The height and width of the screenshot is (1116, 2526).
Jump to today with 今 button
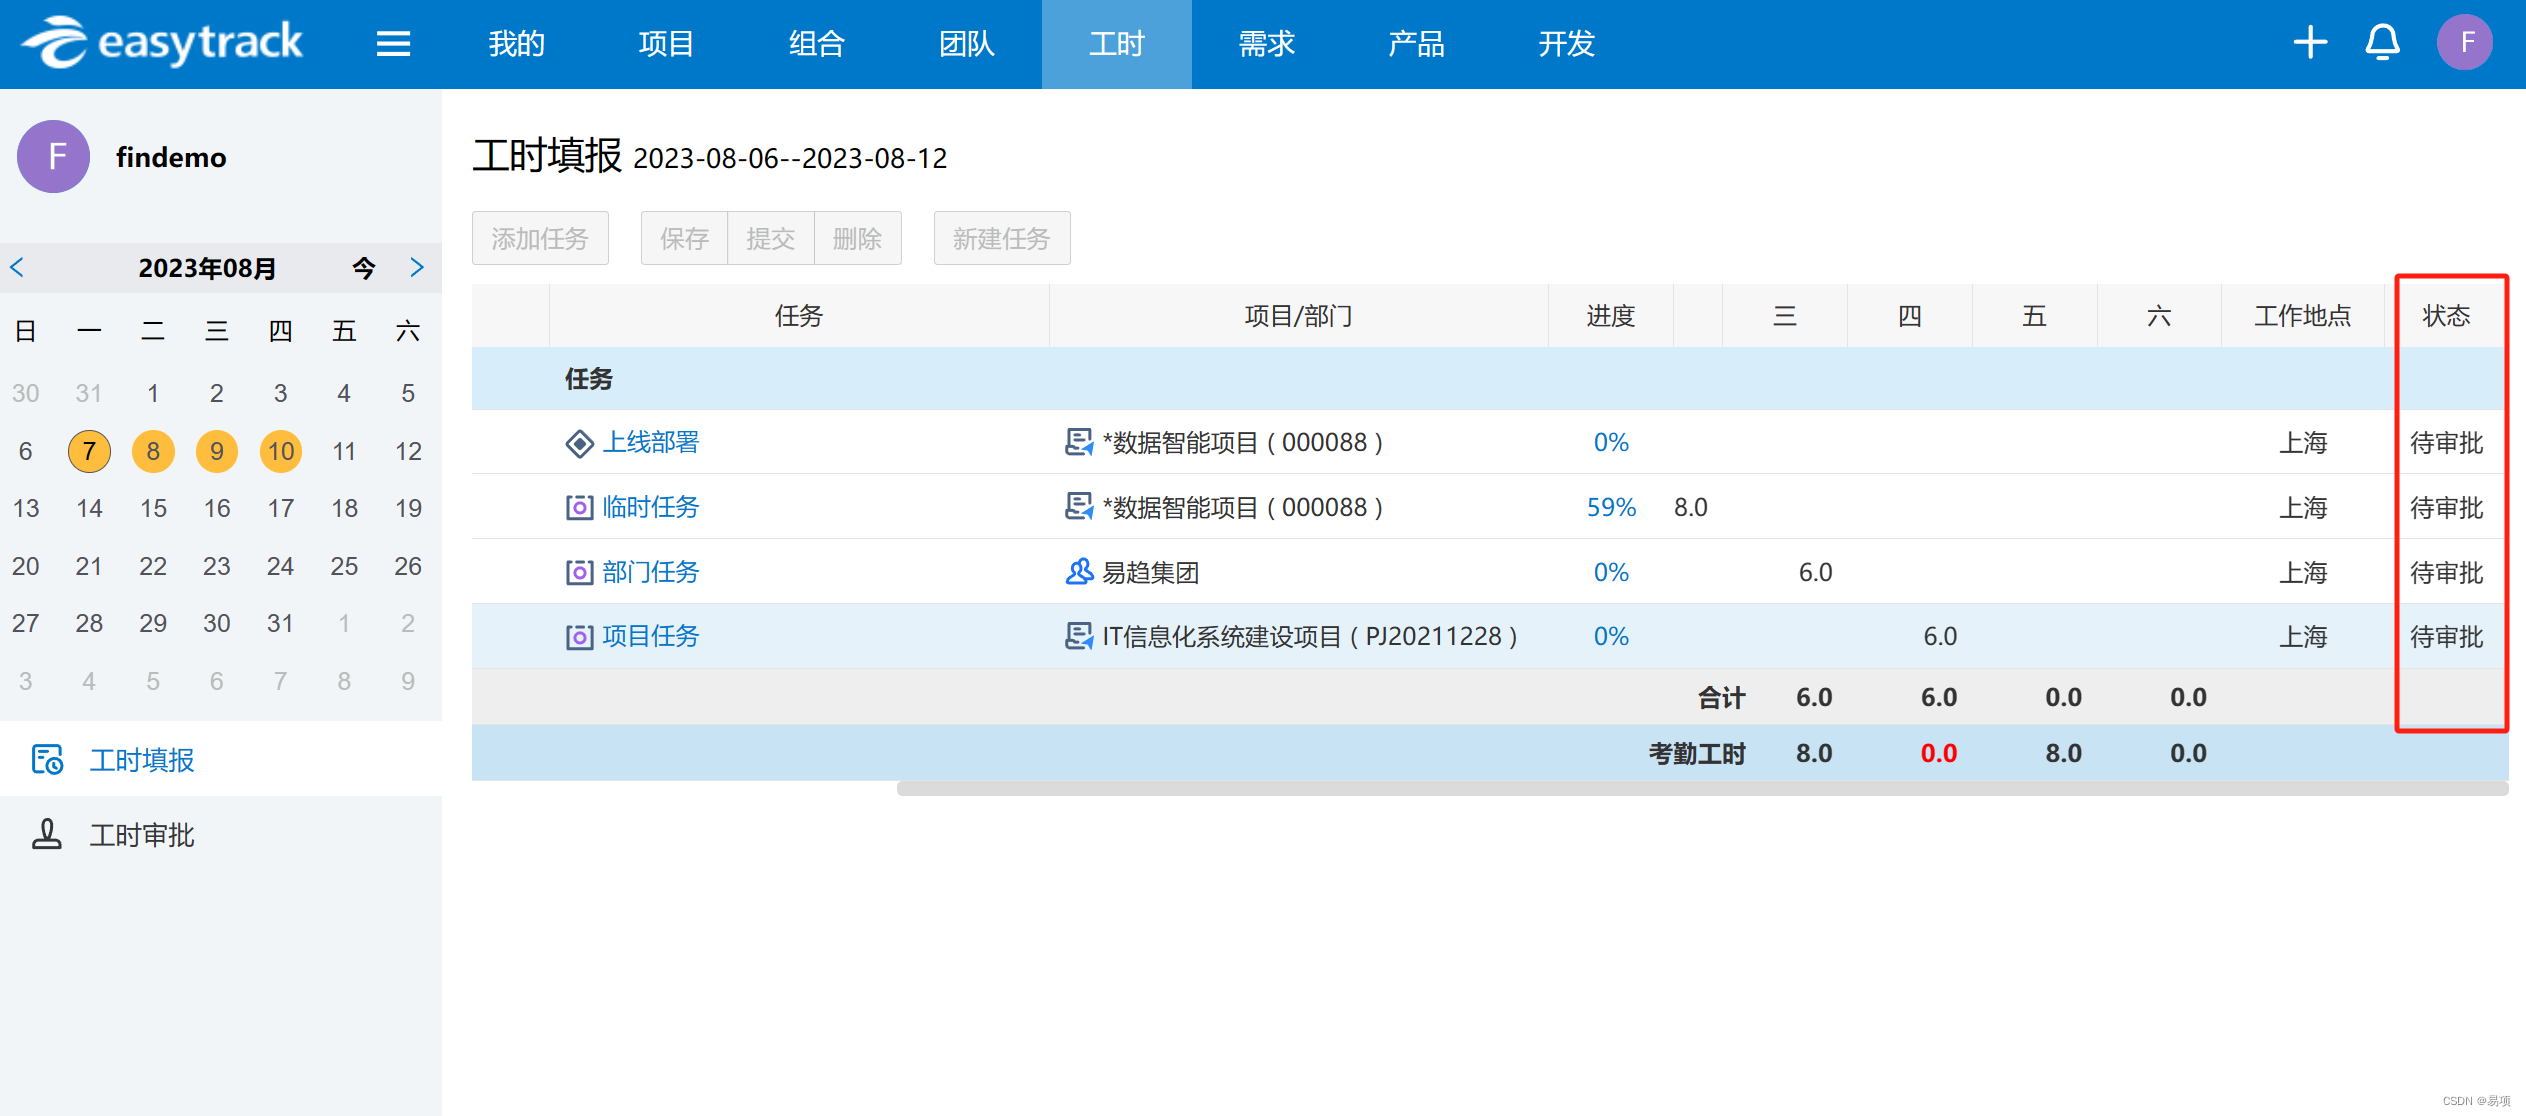pos(364,268)
